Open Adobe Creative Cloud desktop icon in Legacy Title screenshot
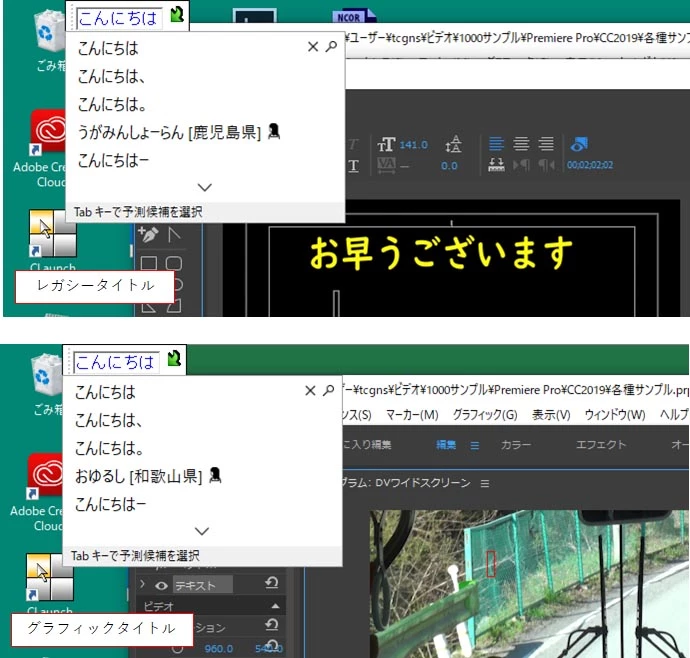 coord(48,132)
